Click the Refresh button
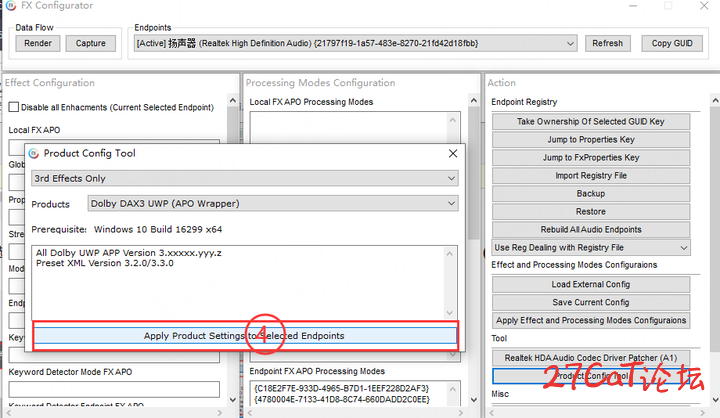 608,43
